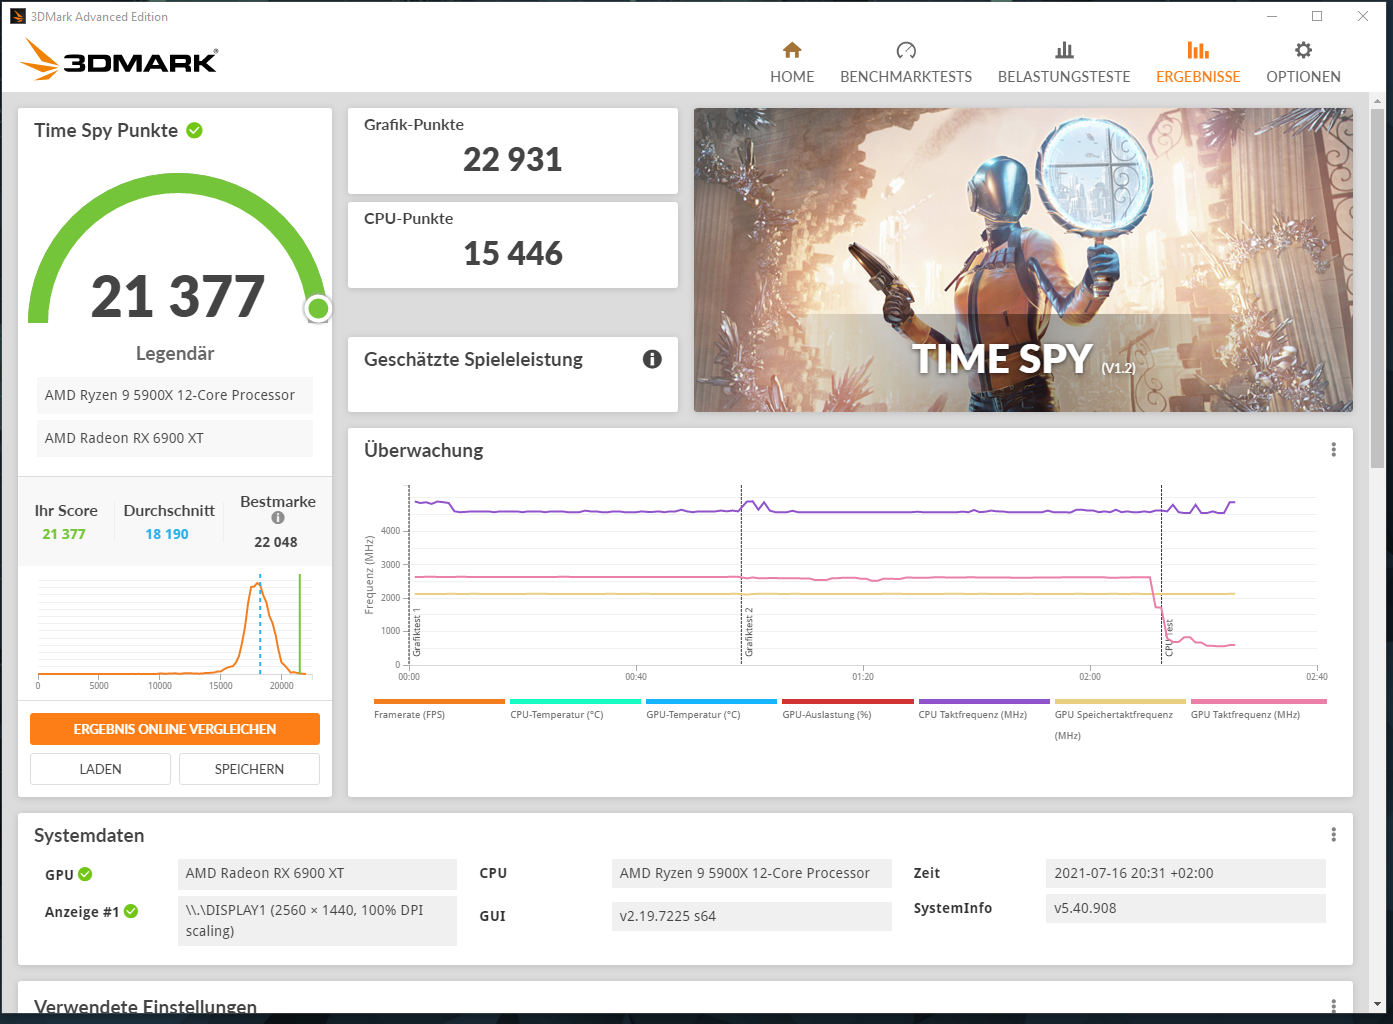Screen dimensions: 1393x1024
Task: Toggle CPU Taktfrequenz (MHz) legend series
Action: tap(984, 709)
